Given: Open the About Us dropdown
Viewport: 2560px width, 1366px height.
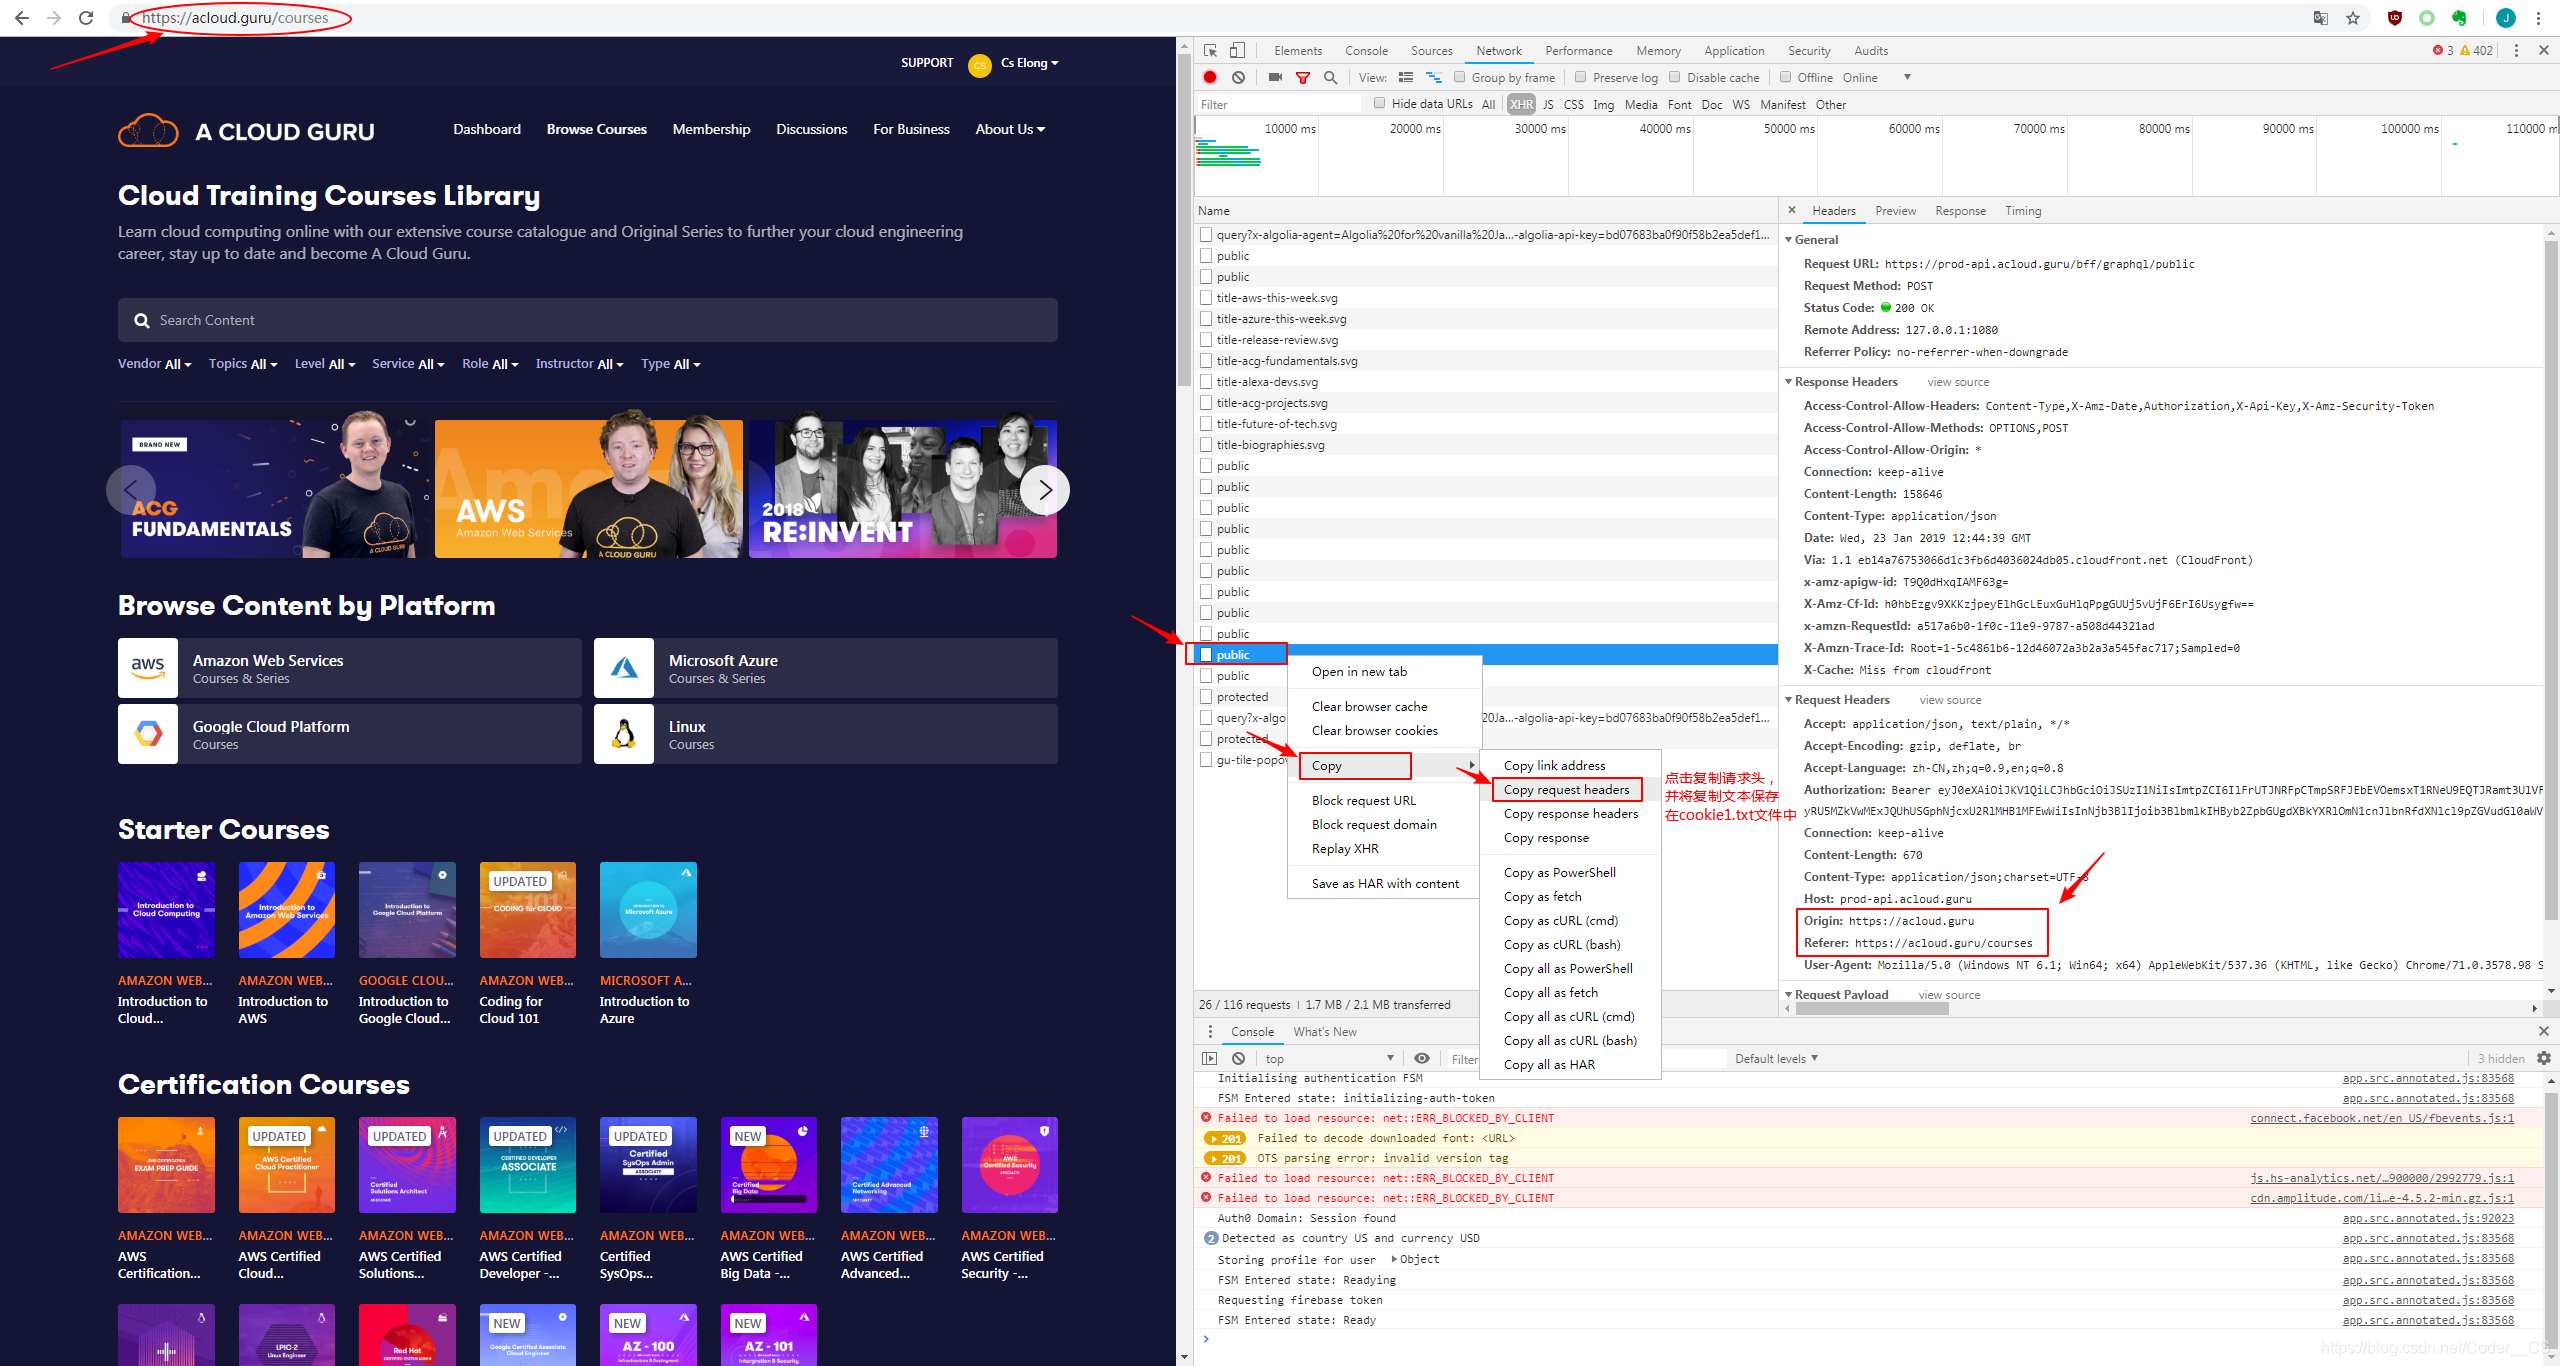Looking at the screenshot, I should [x=1010, y=129].
